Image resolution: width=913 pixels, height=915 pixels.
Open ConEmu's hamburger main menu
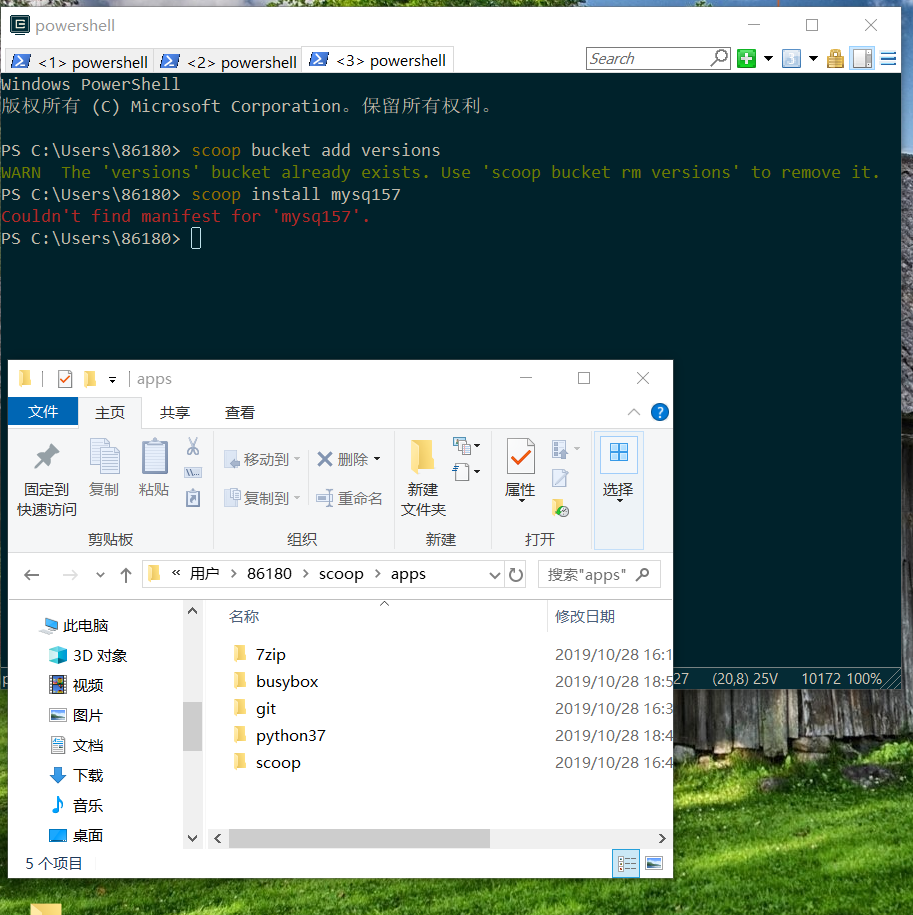pyautogui.click(x=888, y=58)
